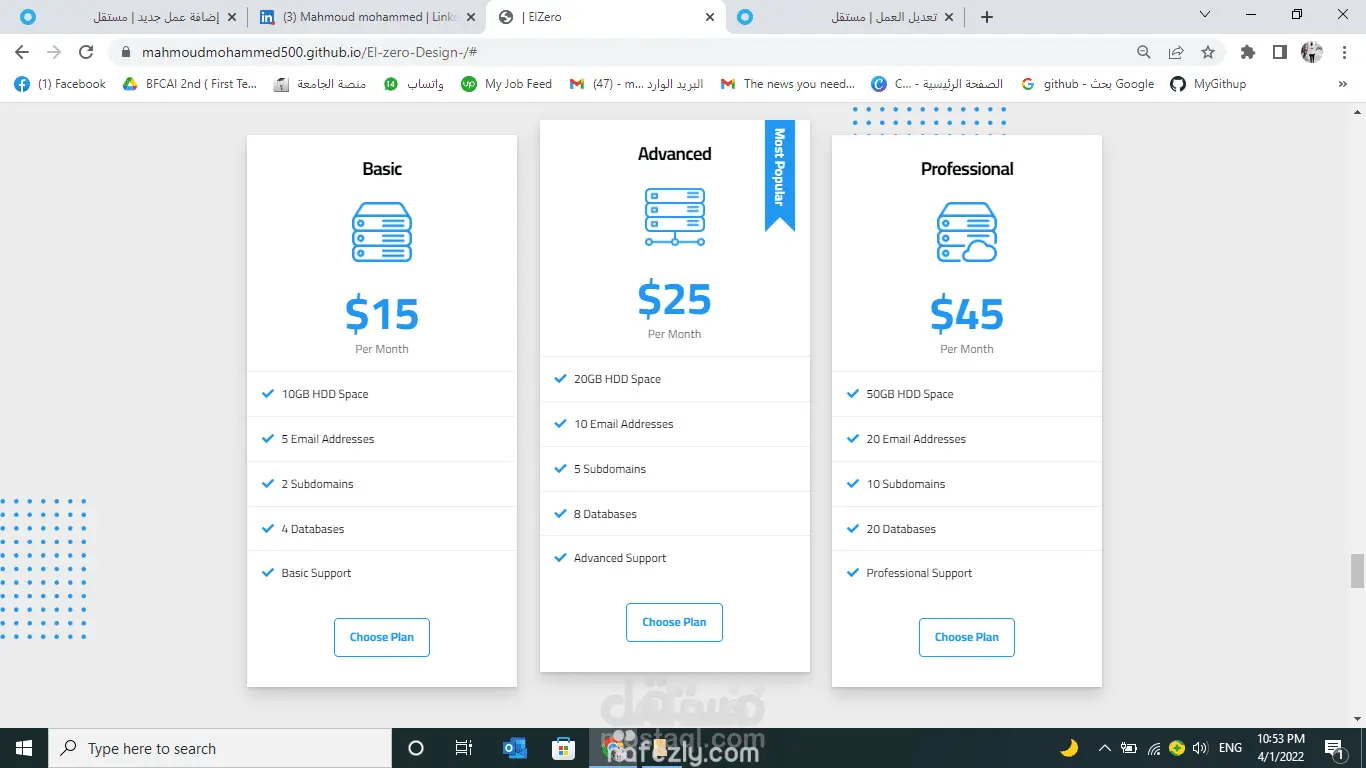Expand the tab search dropdown arrow
Viewport: 1366px width, 768px height.
pos(1205,15)
